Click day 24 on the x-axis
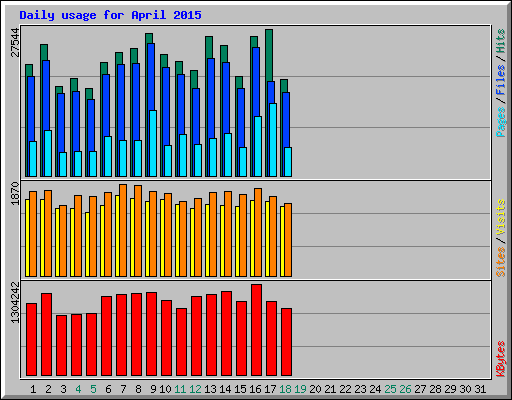The height and width of the screenshot is (400, 512). [x=375, y=389]
